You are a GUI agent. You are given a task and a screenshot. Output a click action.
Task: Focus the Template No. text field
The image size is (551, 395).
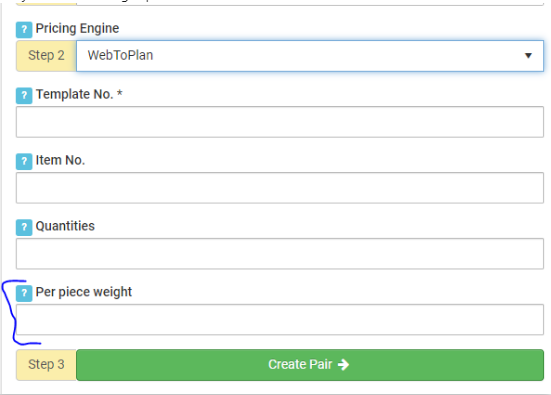point(280,122)
